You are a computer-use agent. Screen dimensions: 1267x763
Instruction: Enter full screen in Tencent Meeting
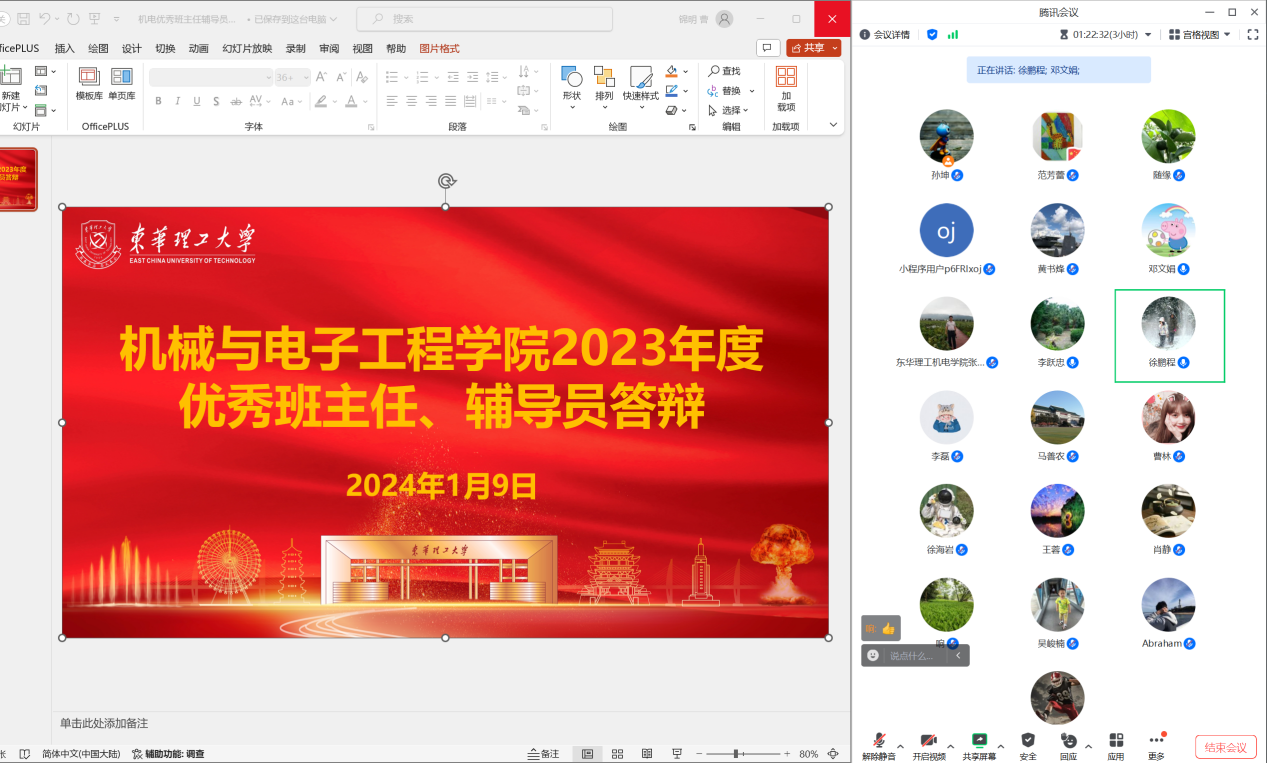pos(1252,34)
